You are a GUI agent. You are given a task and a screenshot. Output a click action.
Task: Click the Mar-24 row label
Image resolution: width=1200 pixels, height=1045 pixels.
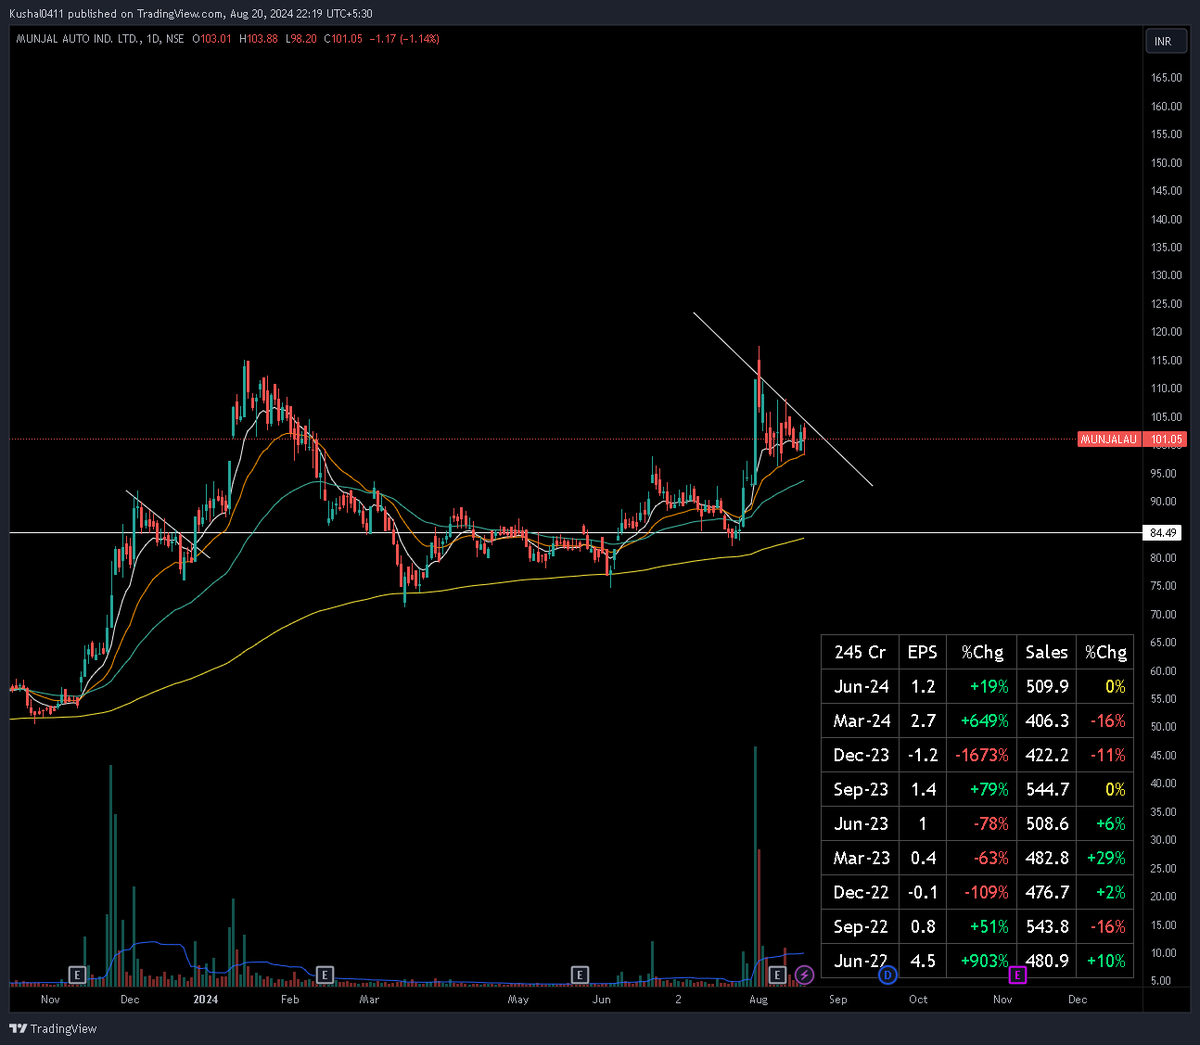[861, 721]
